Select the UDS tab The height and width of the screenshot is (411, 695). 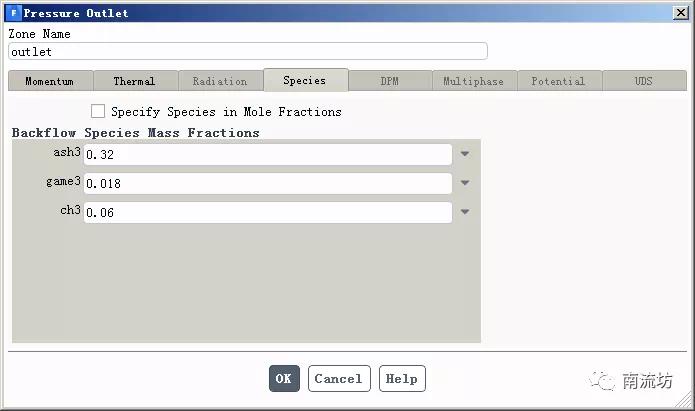(x=643, y=81)
